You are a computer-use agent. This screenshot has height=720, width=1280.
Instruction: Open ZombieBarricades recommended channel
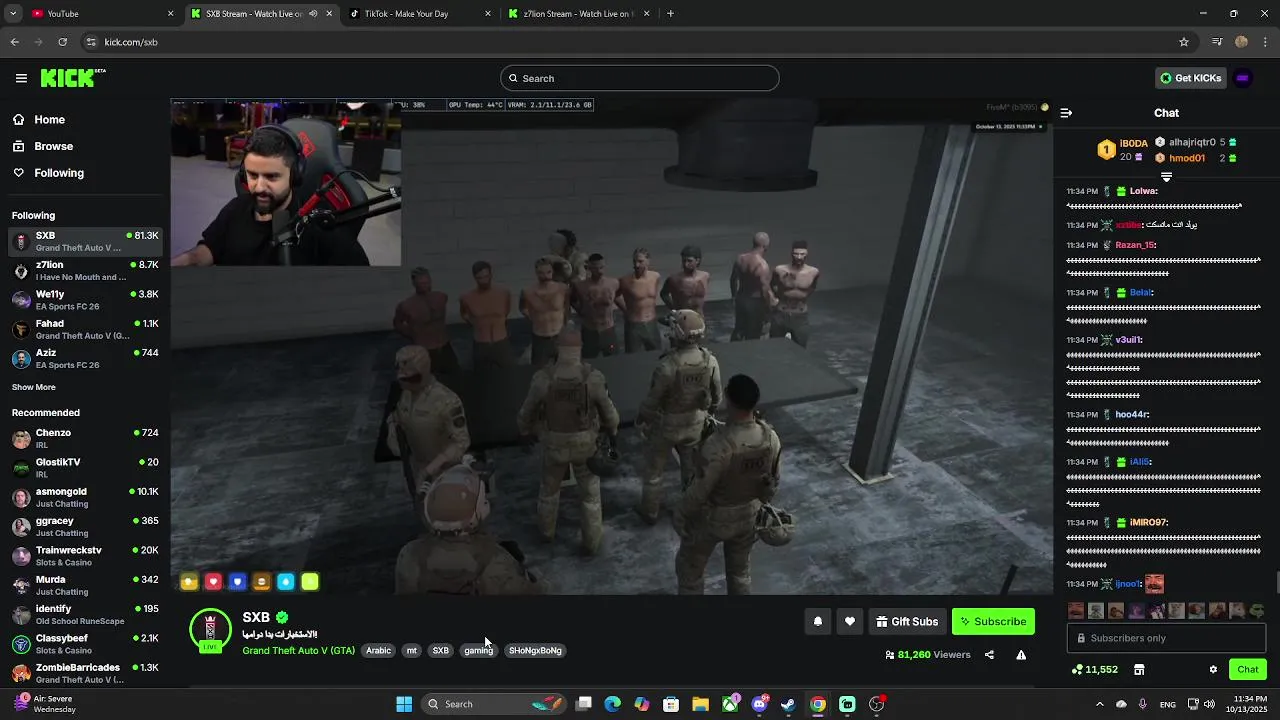[85, 673]
